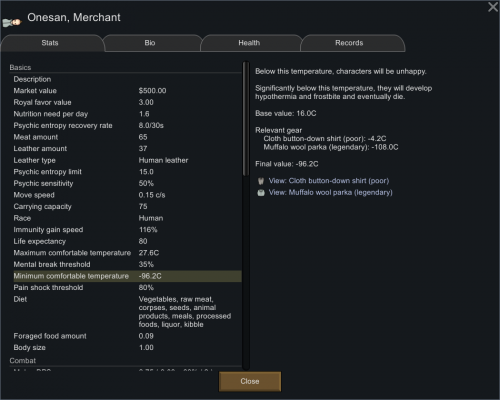
Task: Click the cloth shirt icon beside View link
Action: click(261, 181)
